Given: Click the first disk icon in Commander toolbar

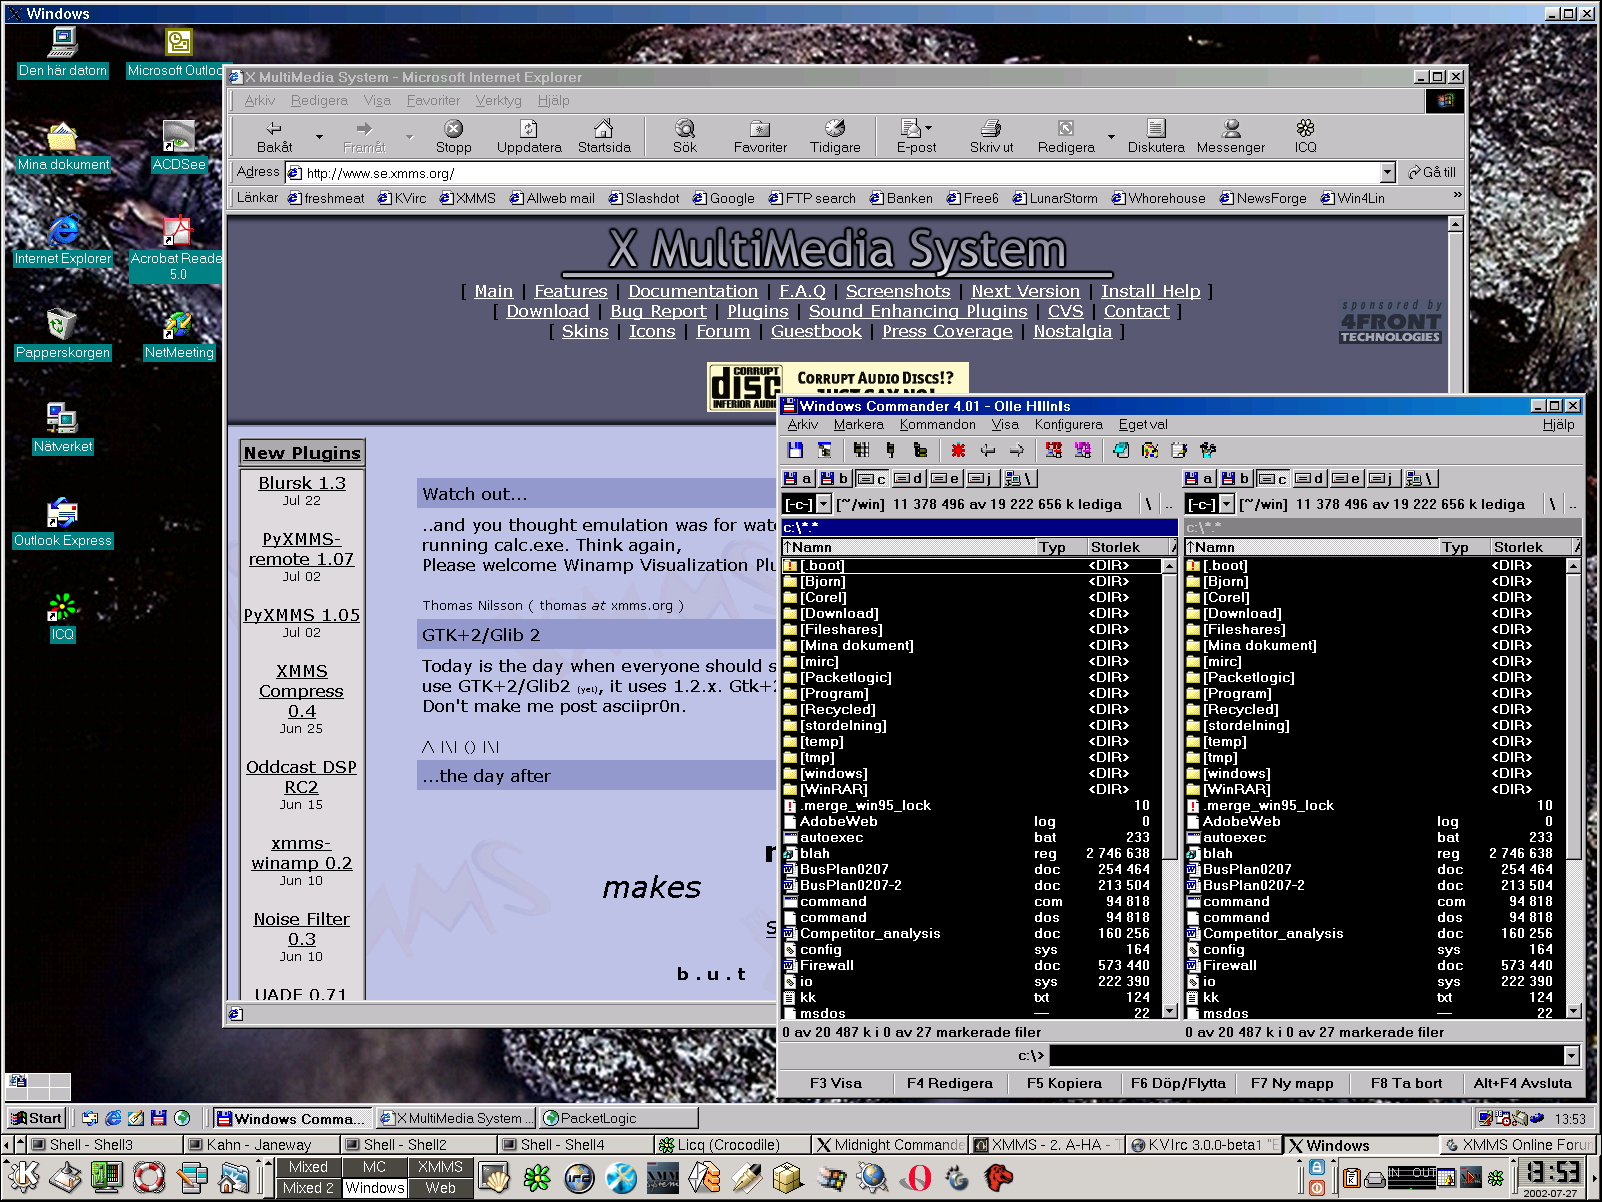Looking at the screenshot, I should pos(795,451).
